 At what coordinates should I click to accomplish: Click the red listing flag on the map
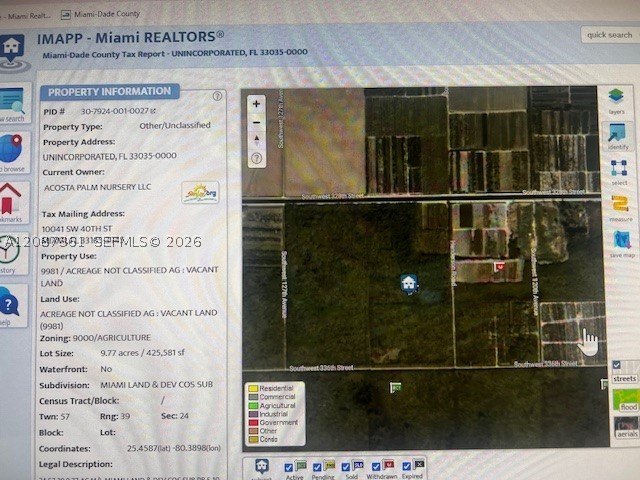(499, 267)
